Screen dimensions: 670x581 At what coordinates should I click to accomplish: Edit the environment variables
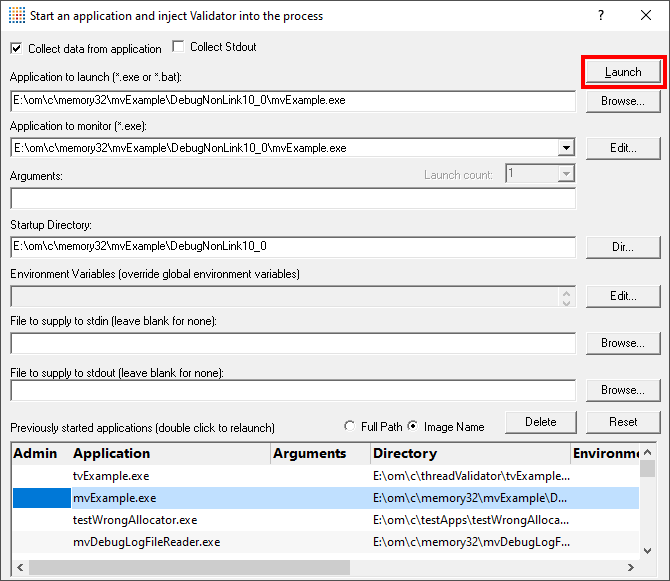[623, 296]
